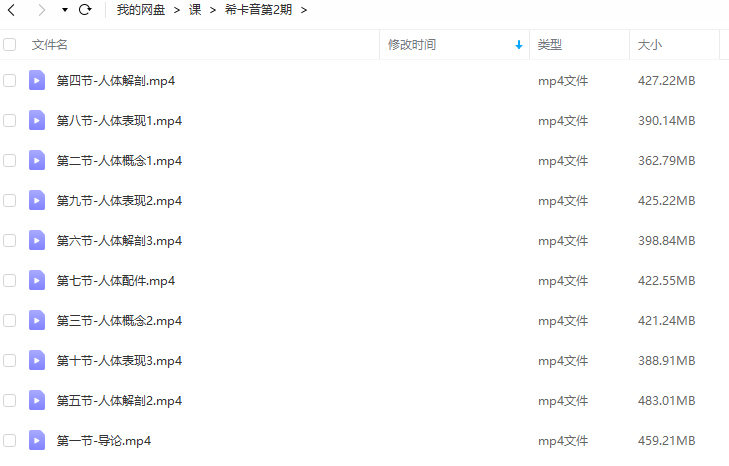This screenshot has width=729, height=466.
Task: Check the box for 第二节-人体概念1.mp4
Action: [x=9, y=160]
